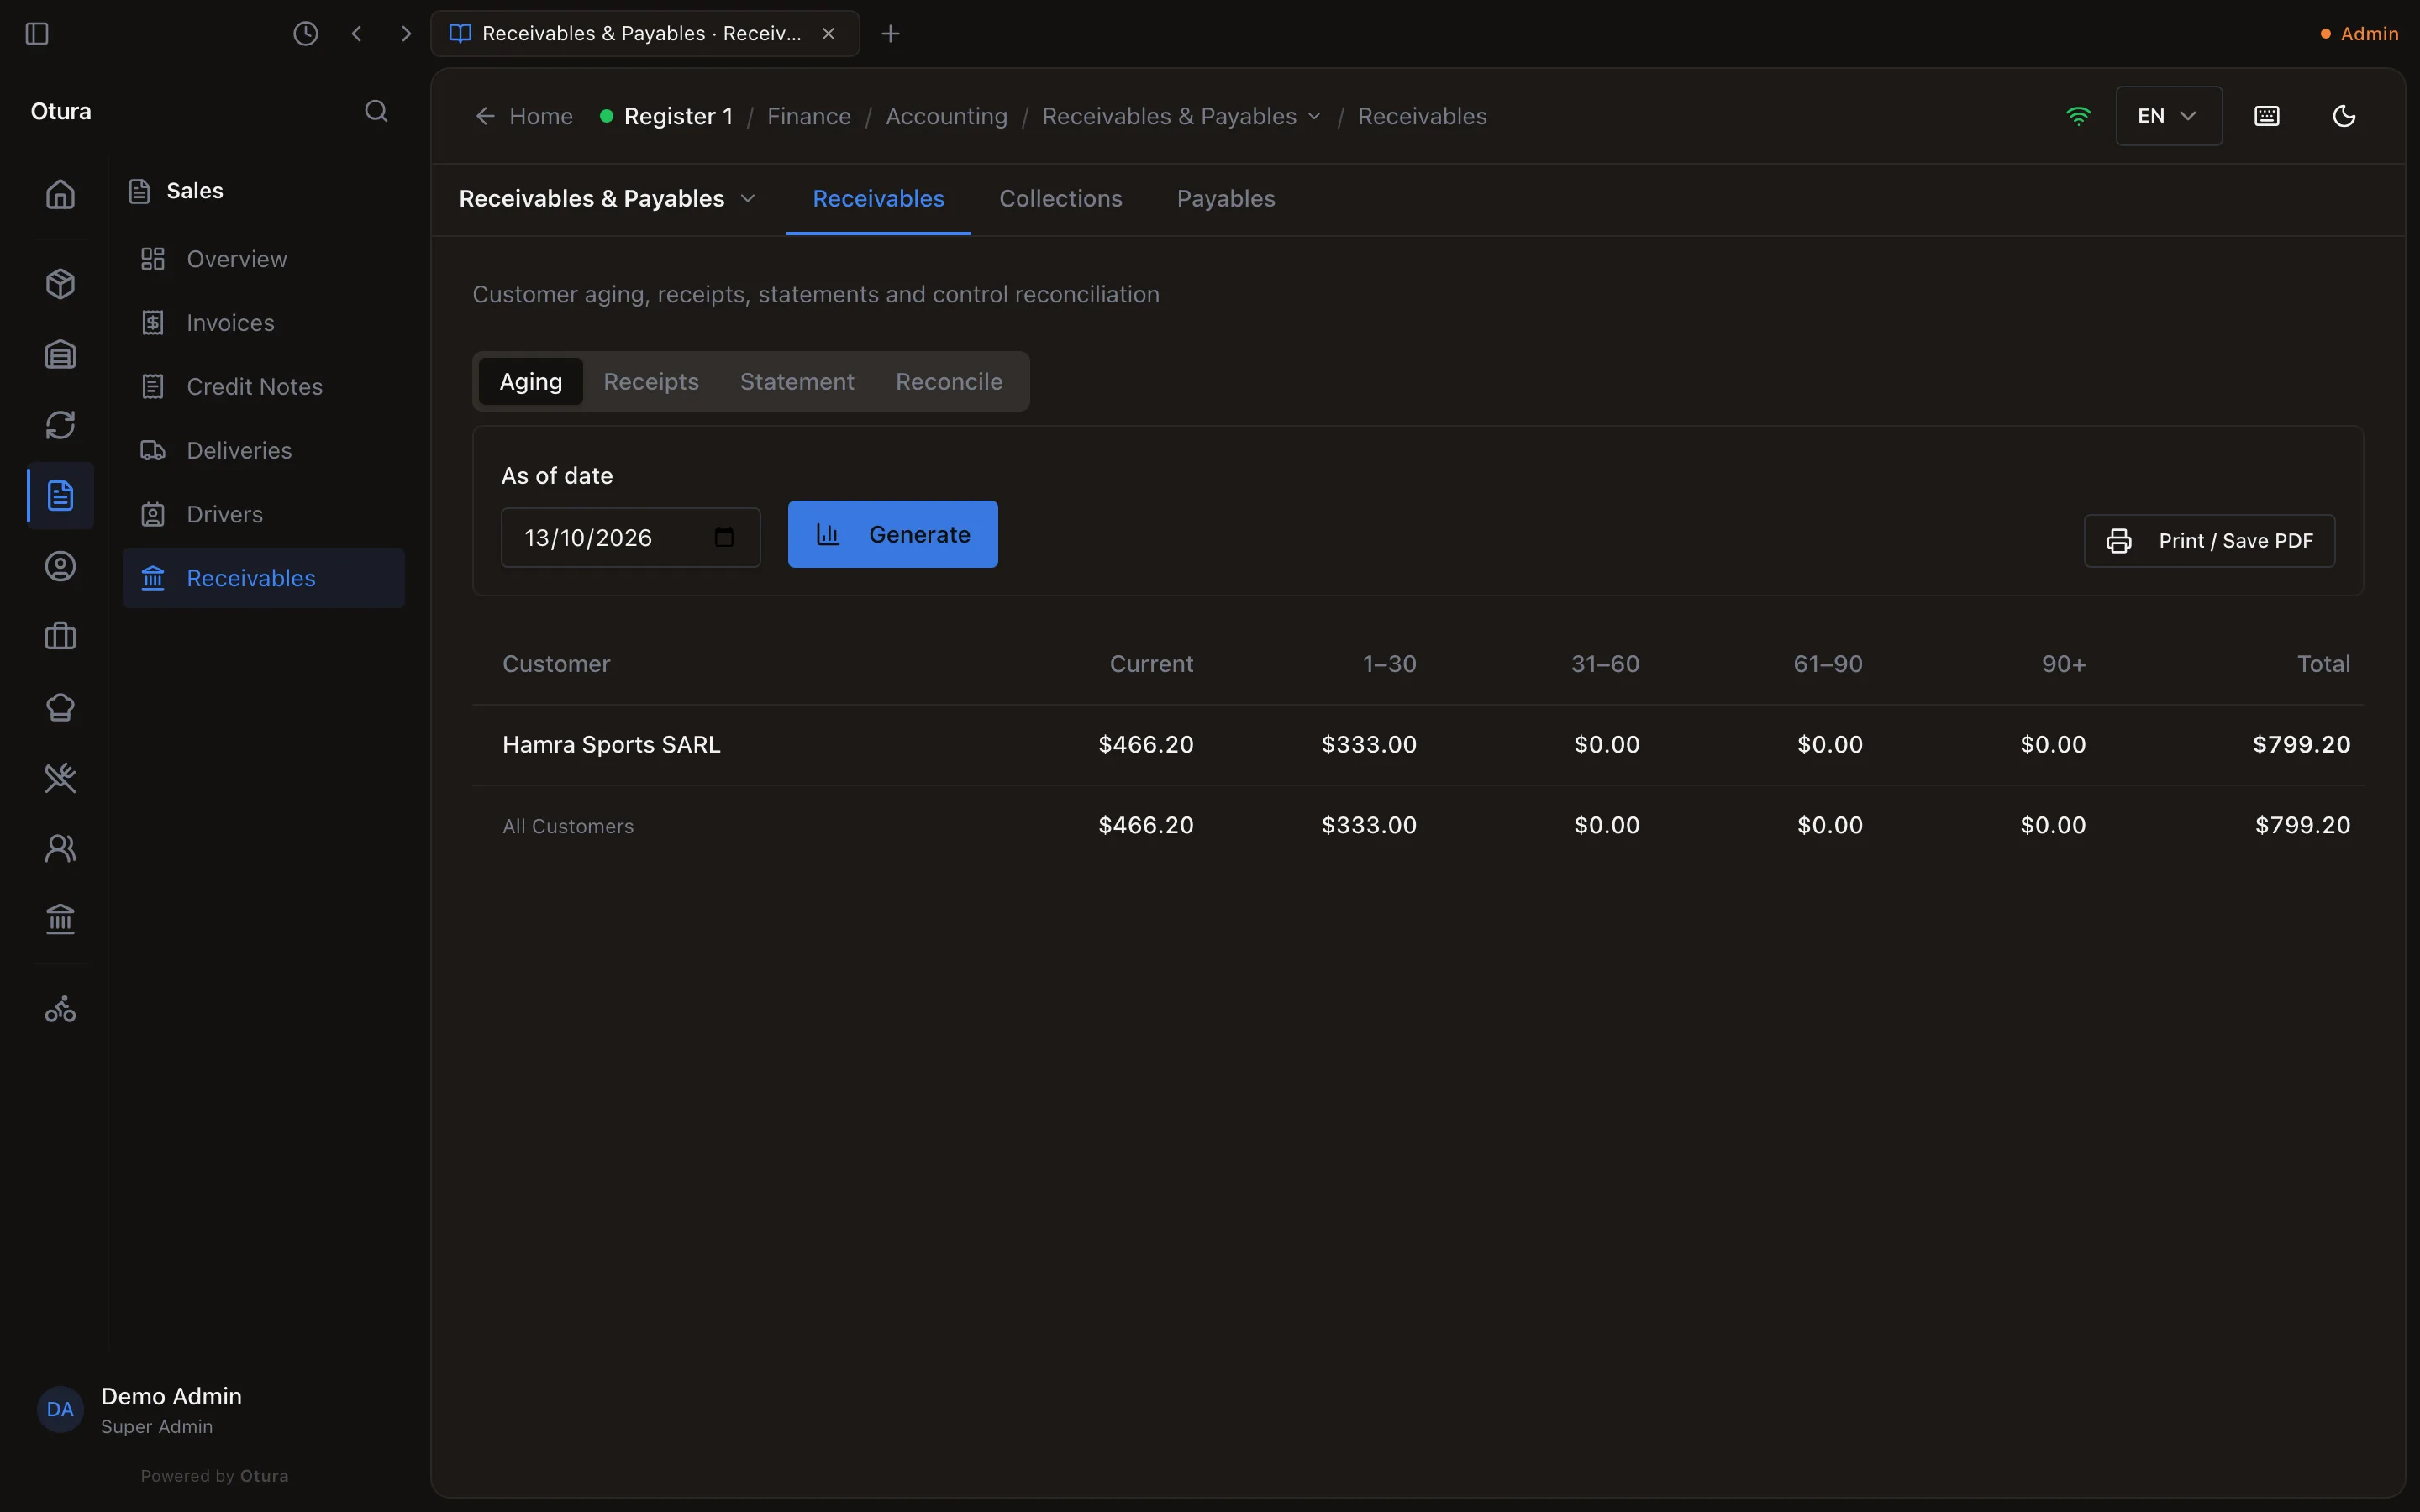Switch to the Payables tab
This screenshot has height=1512, width=2420.
coord(1225,199)
